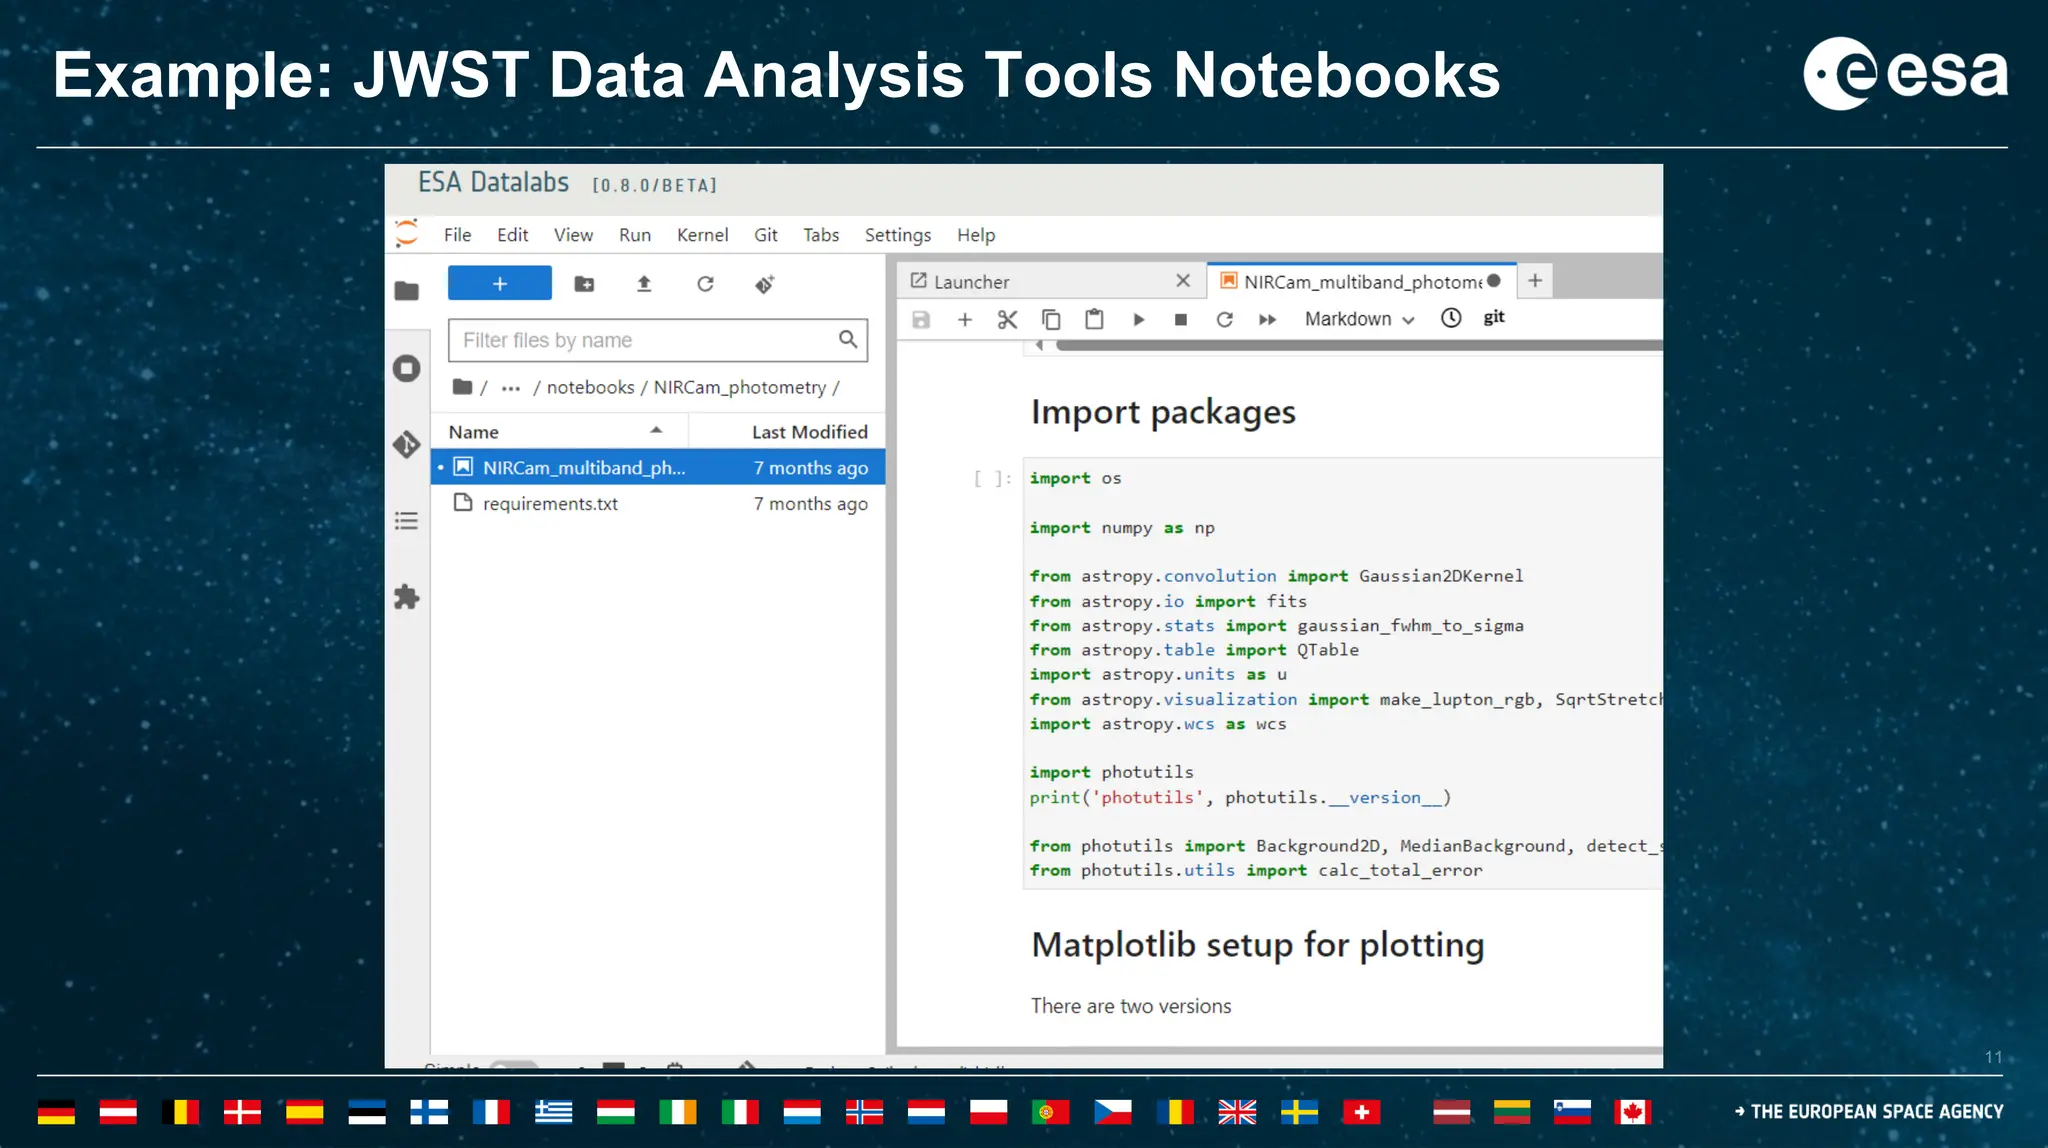
Task: Insert a cell below with plus icon
Action: 964,319
